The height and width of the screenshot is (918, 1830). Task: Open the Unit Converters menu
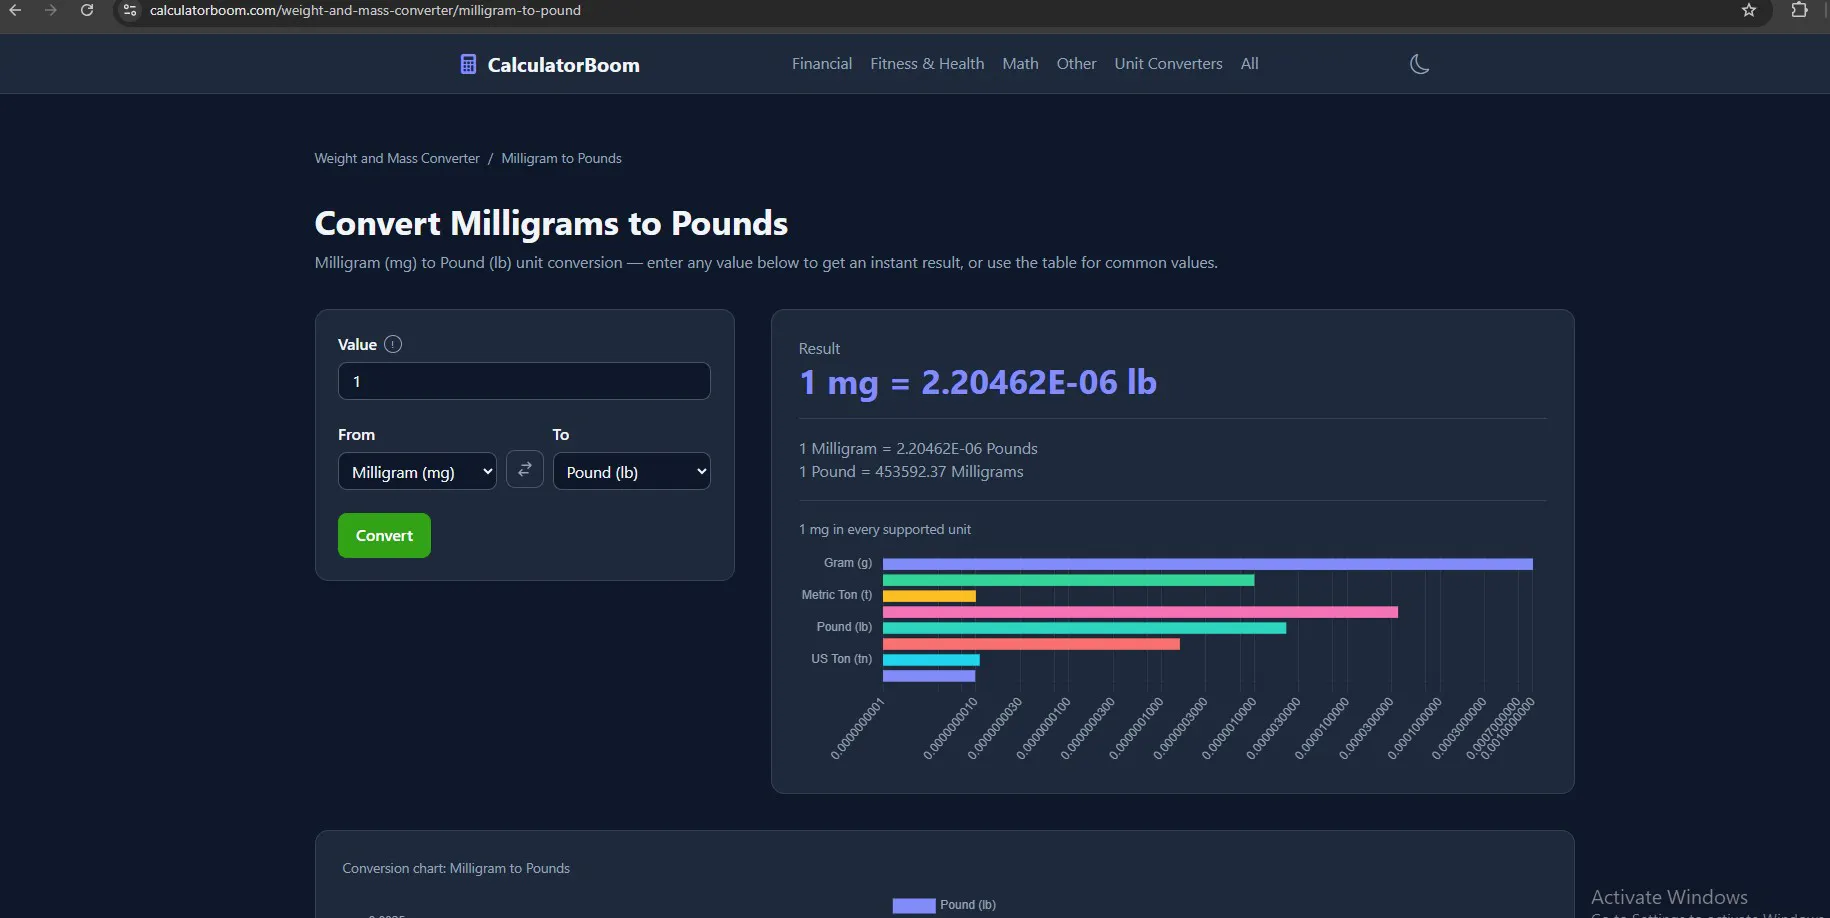coord(1168,64)
